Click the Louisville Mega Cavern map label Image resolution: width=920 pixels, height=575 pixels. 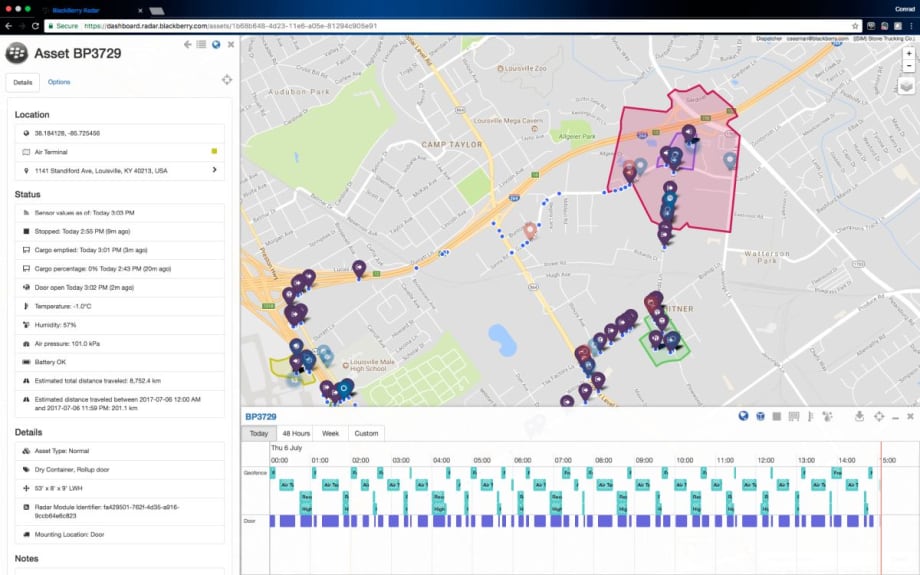tap(508, 121)
